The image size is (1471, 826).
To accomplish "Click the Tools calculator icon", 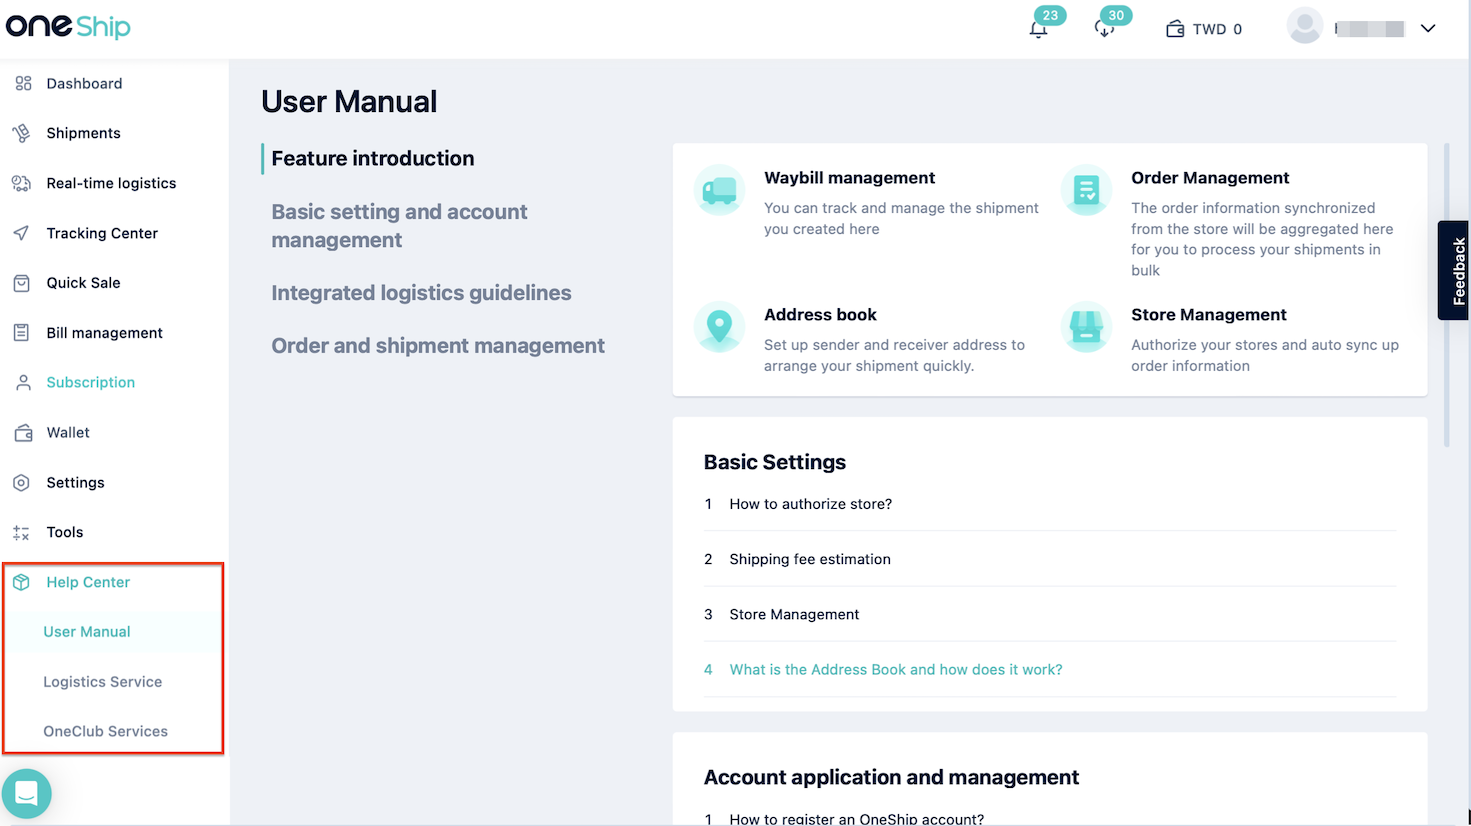I will point(22,533).
